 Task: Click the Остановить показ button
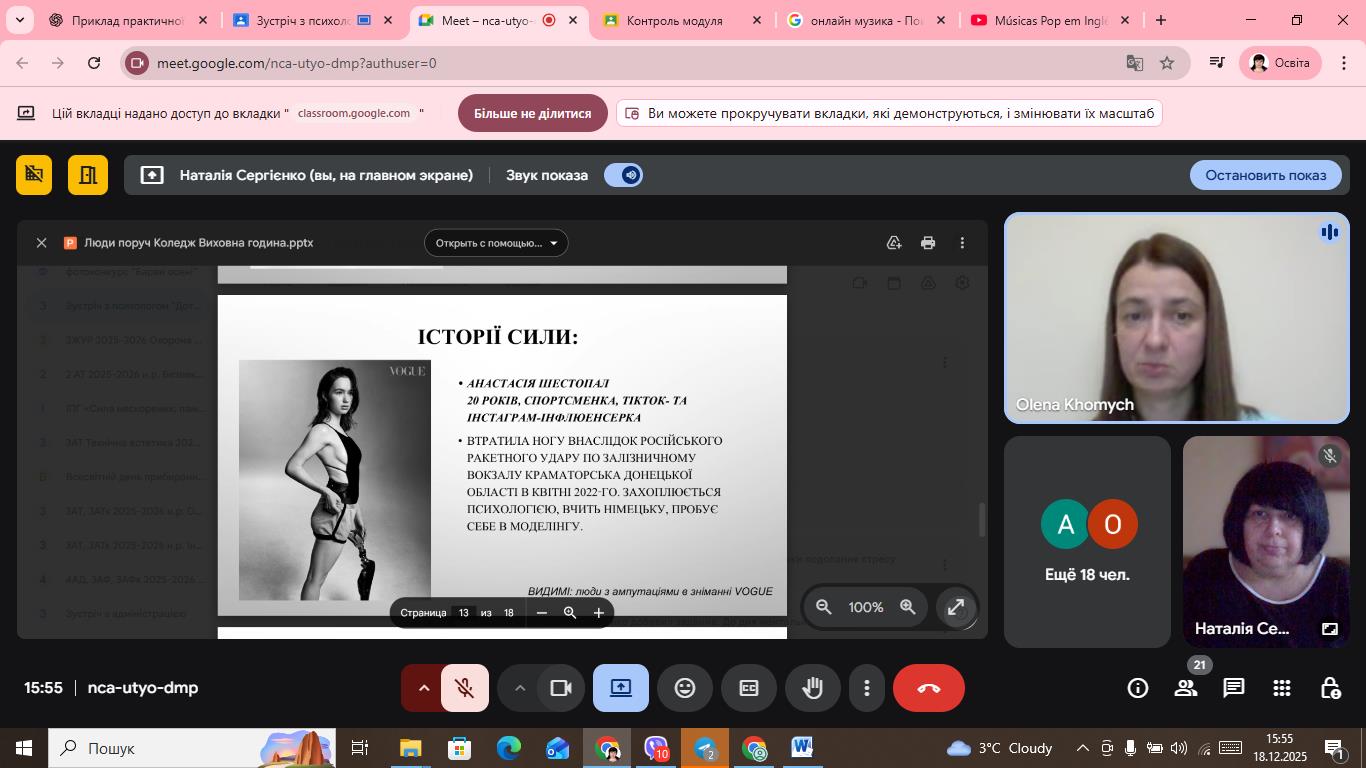(x=1265, y=175)
